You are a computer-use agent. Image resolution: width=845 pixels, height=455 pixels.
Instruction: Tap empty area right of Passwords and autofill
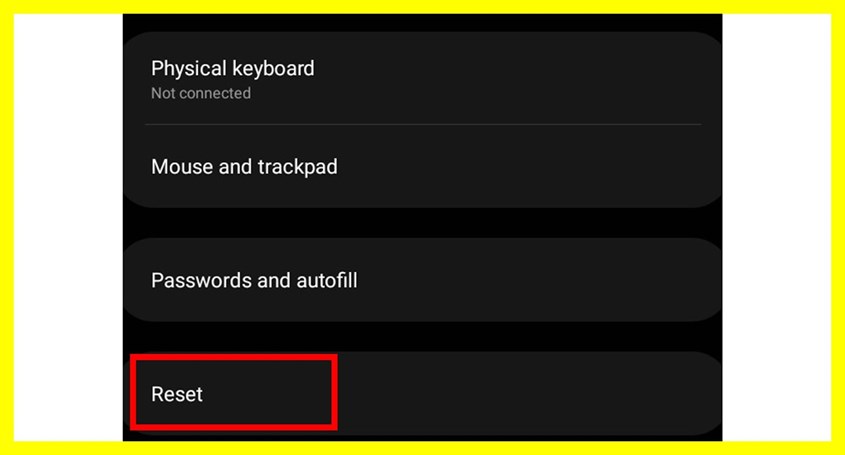pos(540,280)
